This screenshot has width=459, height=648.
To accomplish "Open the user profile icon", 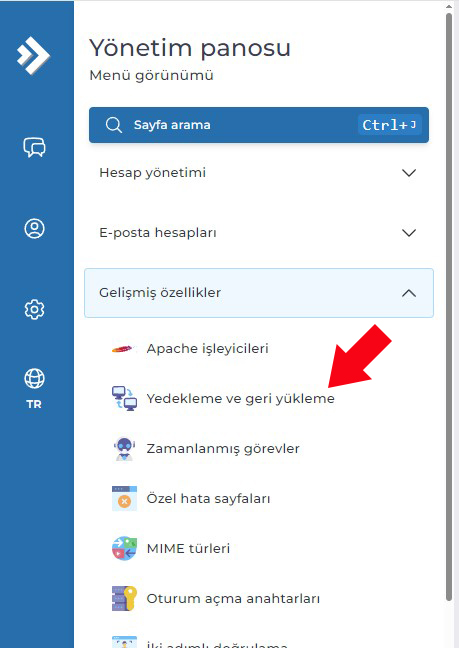I will [x=34, y=229].
